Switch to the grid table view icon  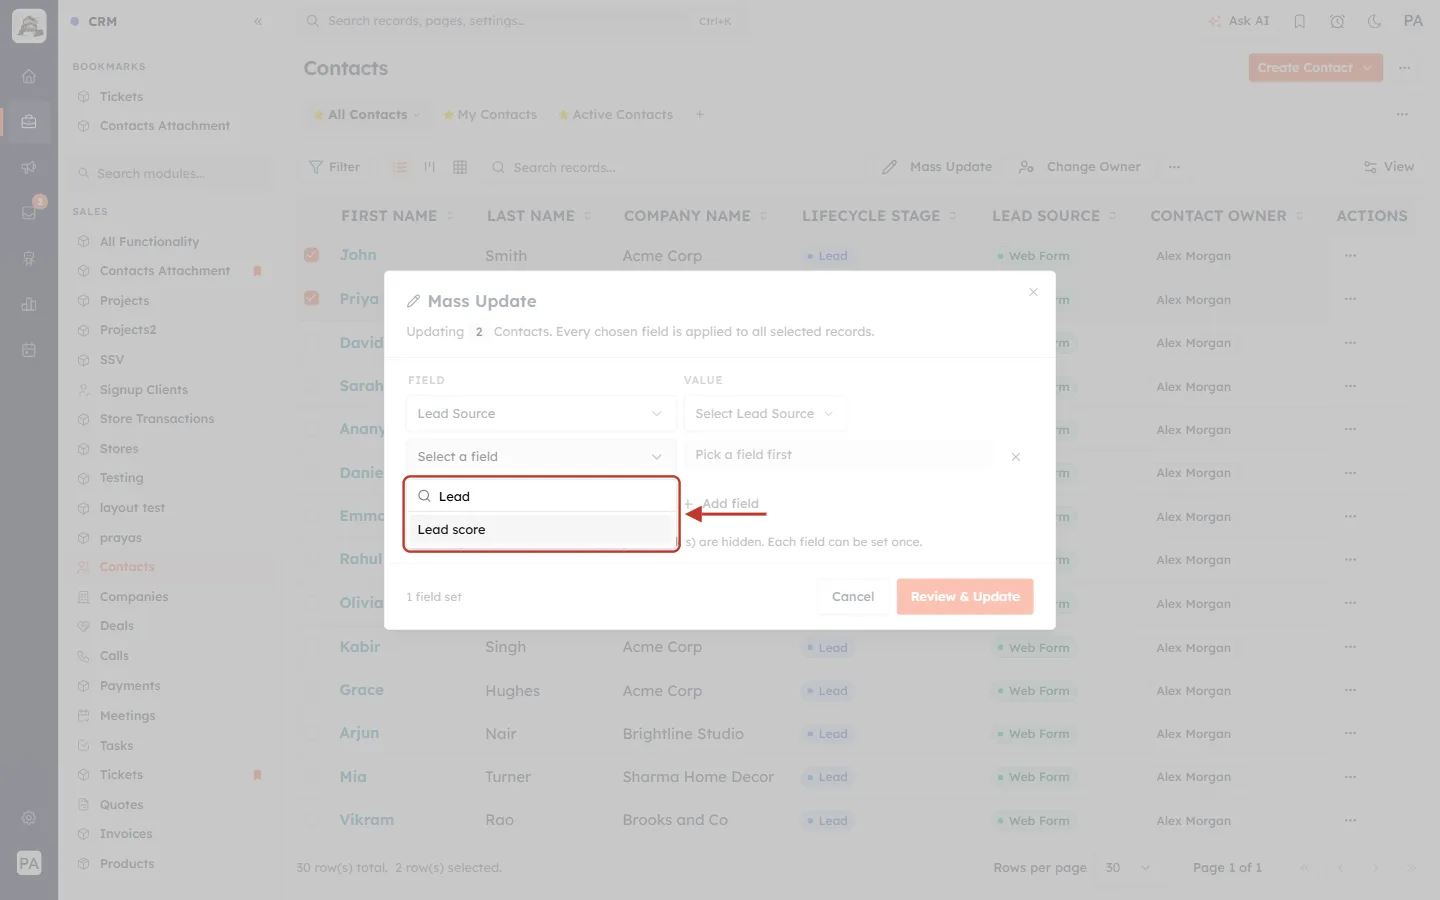point(460,167)
